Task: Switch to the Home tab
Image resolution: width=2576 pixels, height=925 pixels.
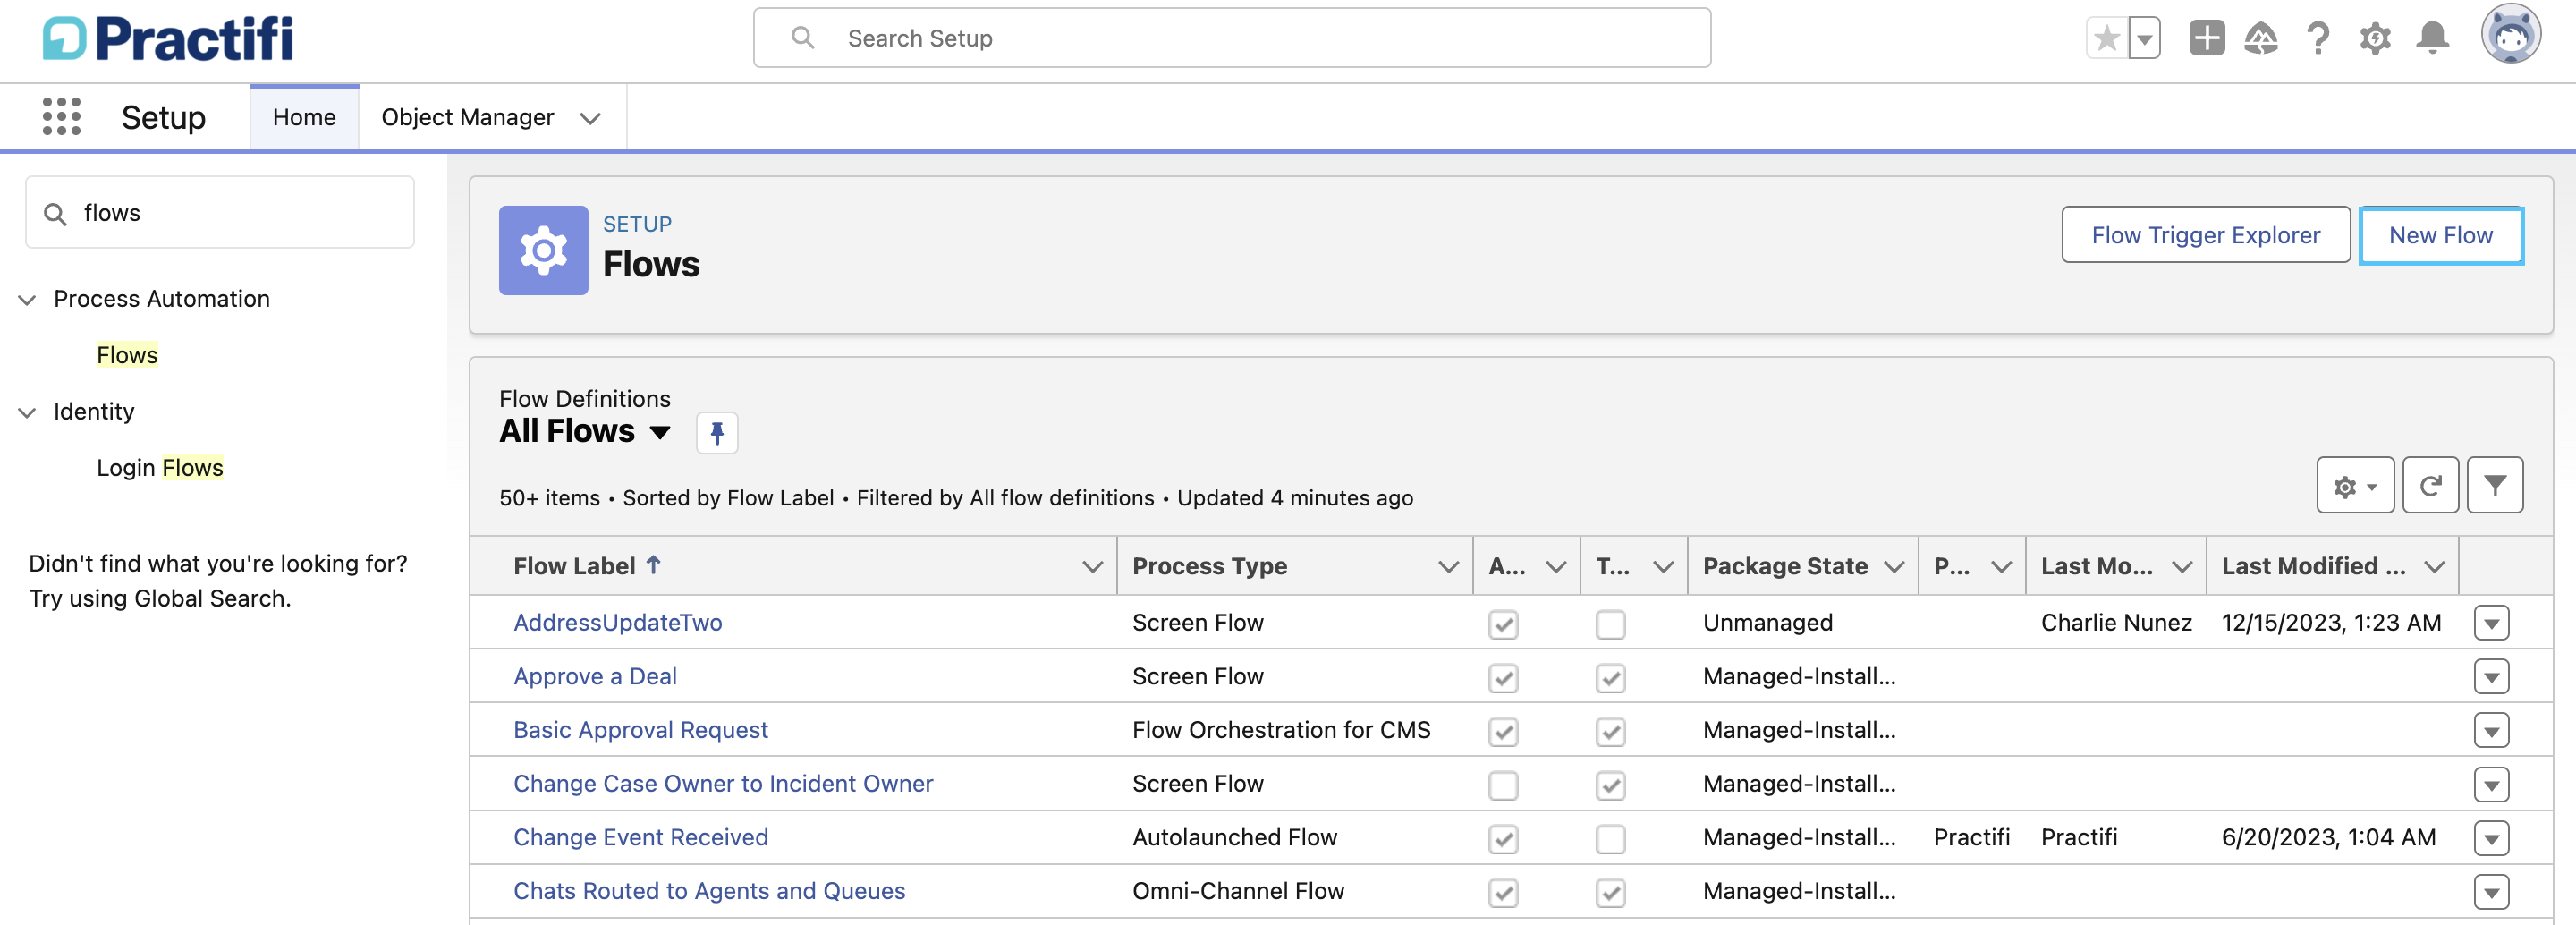Action: click(x=304, y=117)
